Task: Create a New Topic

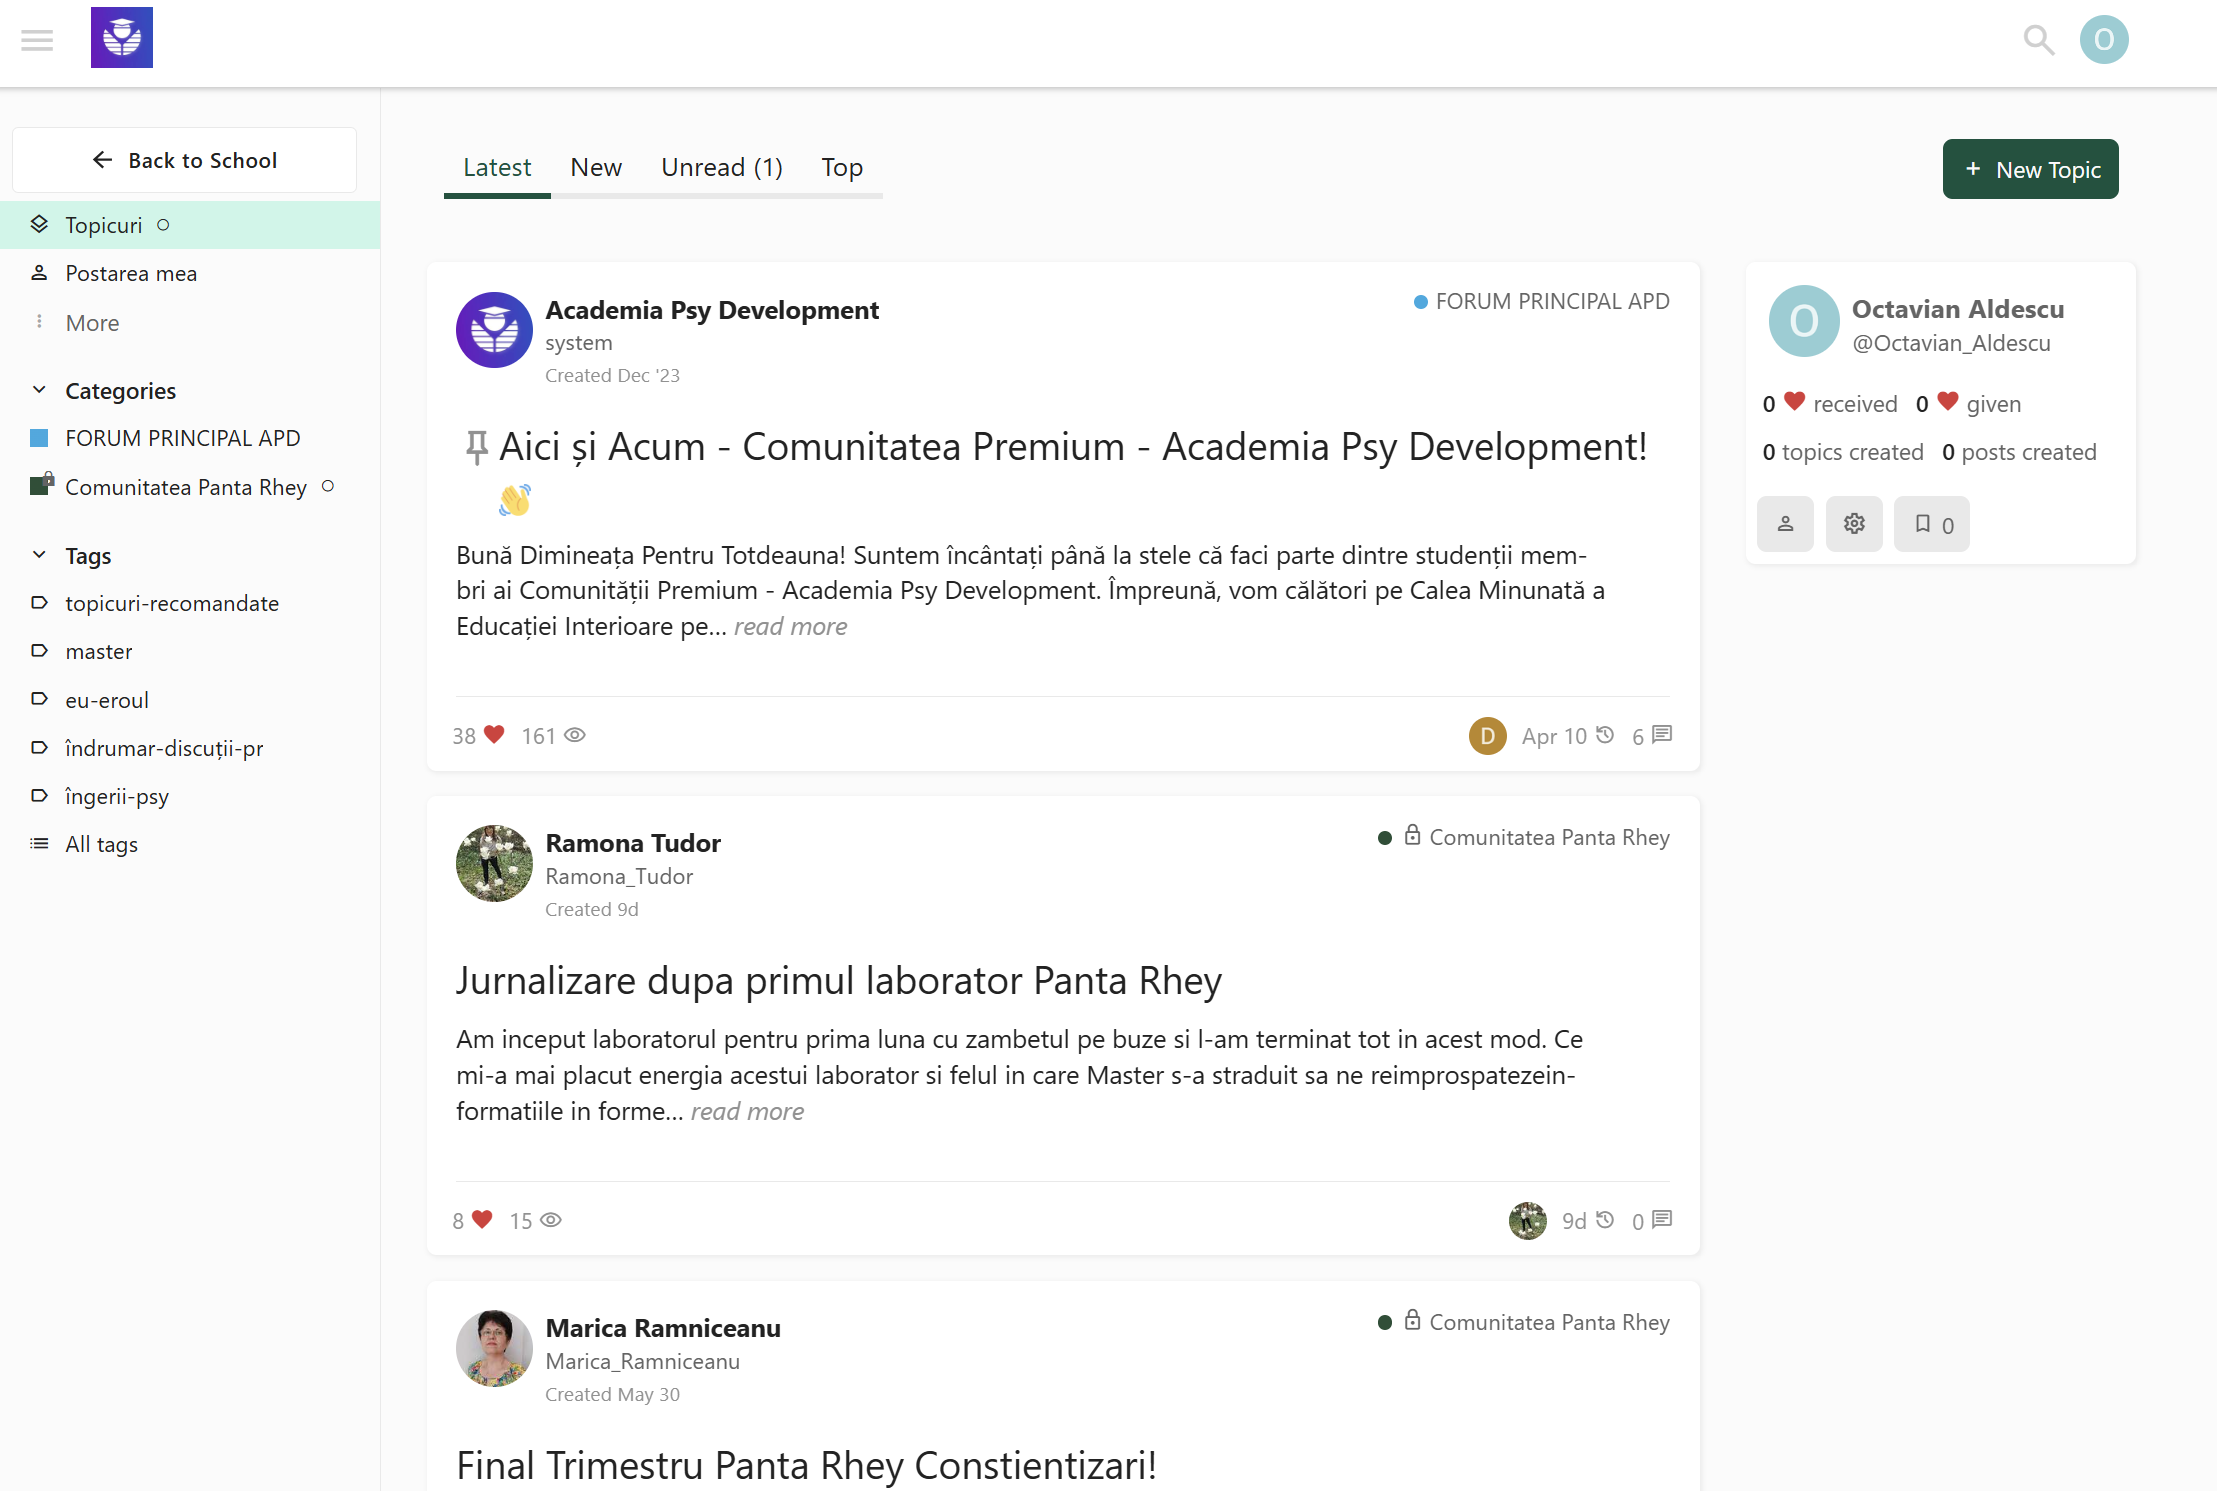Action: click(2030, 169)
